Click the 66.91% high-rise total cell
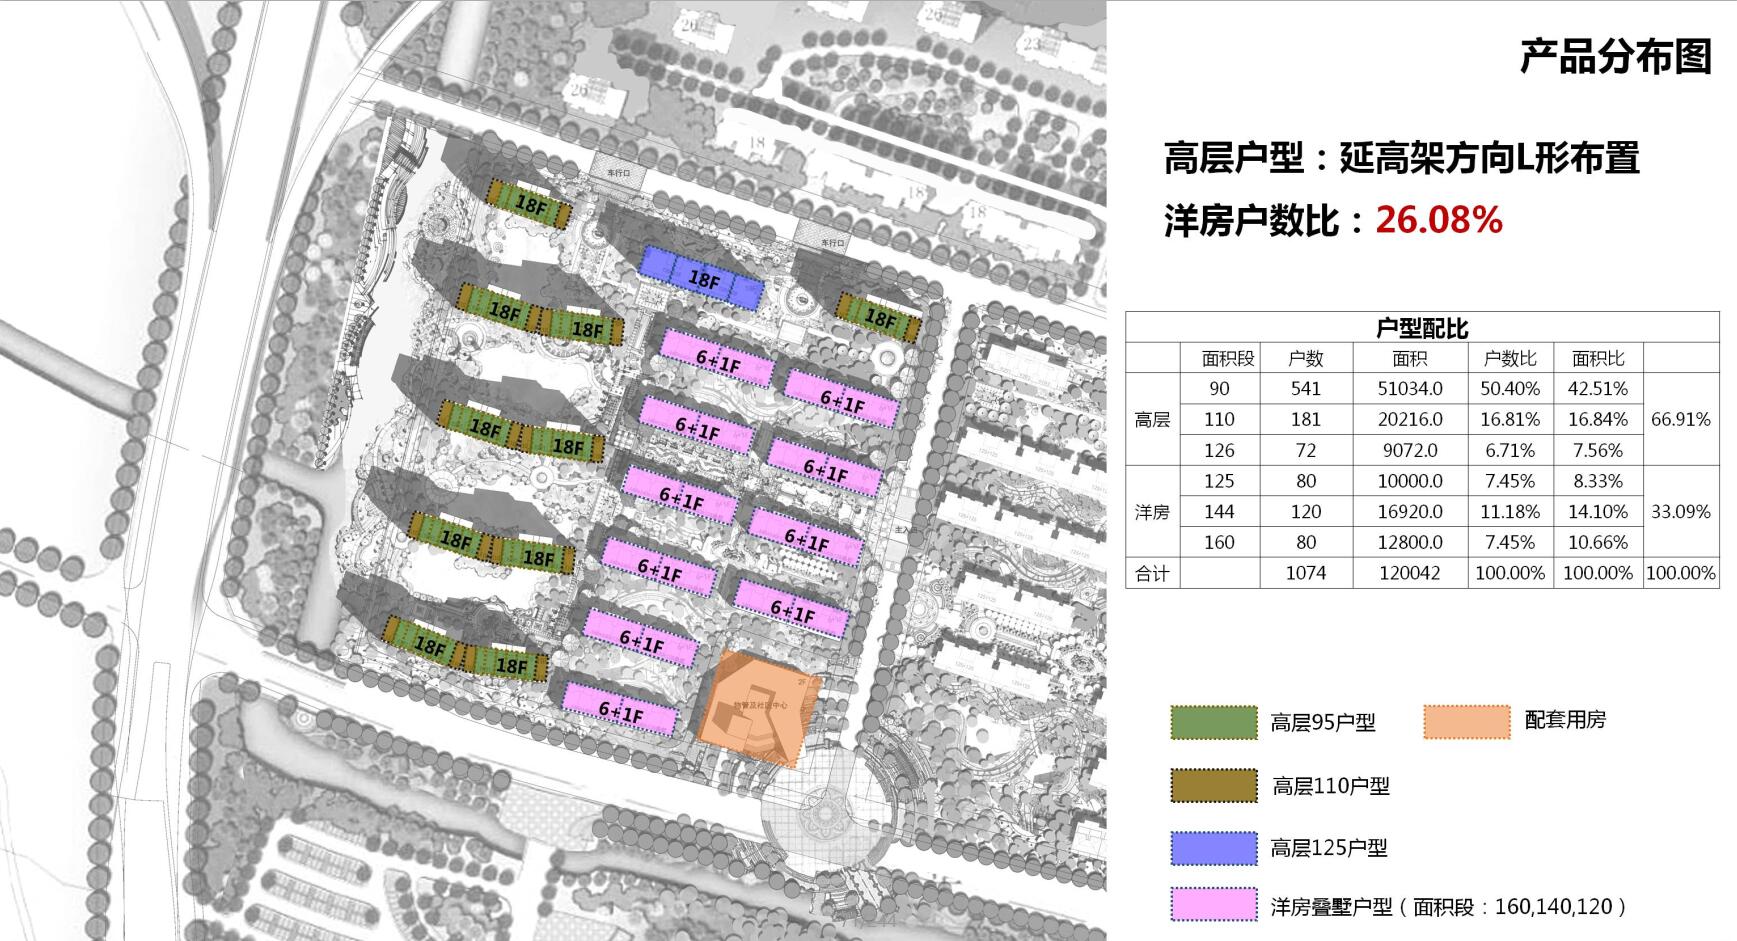Image resolution: width=1737 pixels, height=941 pixels. (1681, 420)
